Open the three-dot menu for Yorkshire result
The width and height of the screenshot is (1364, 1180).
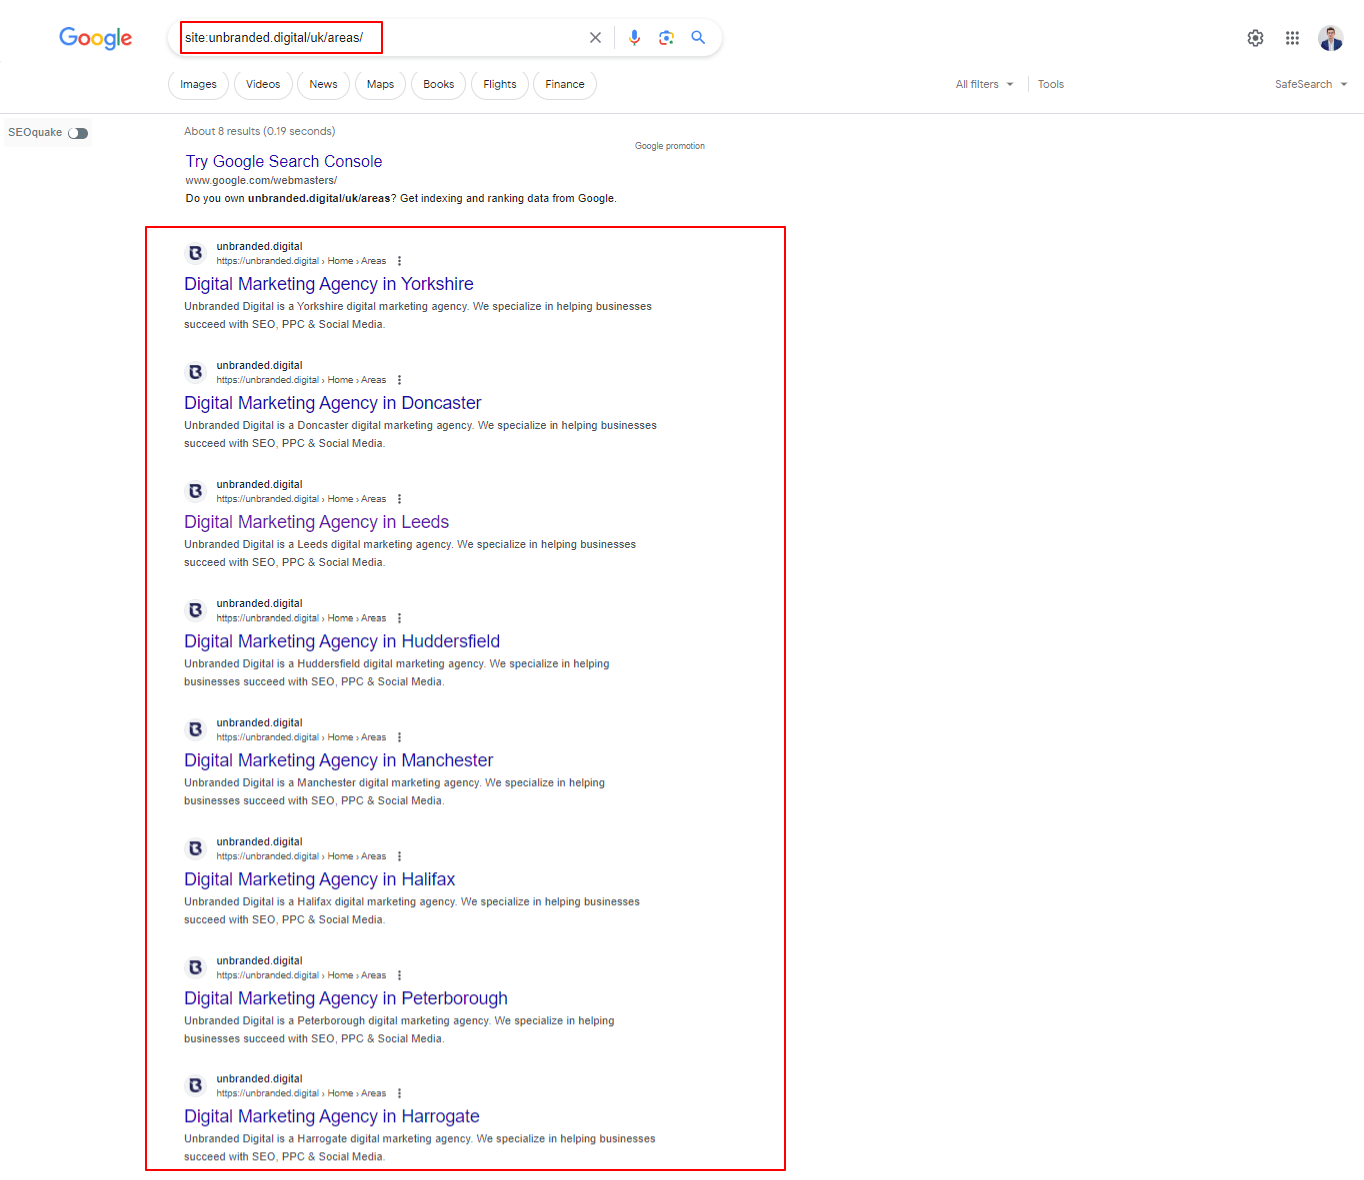399,261
